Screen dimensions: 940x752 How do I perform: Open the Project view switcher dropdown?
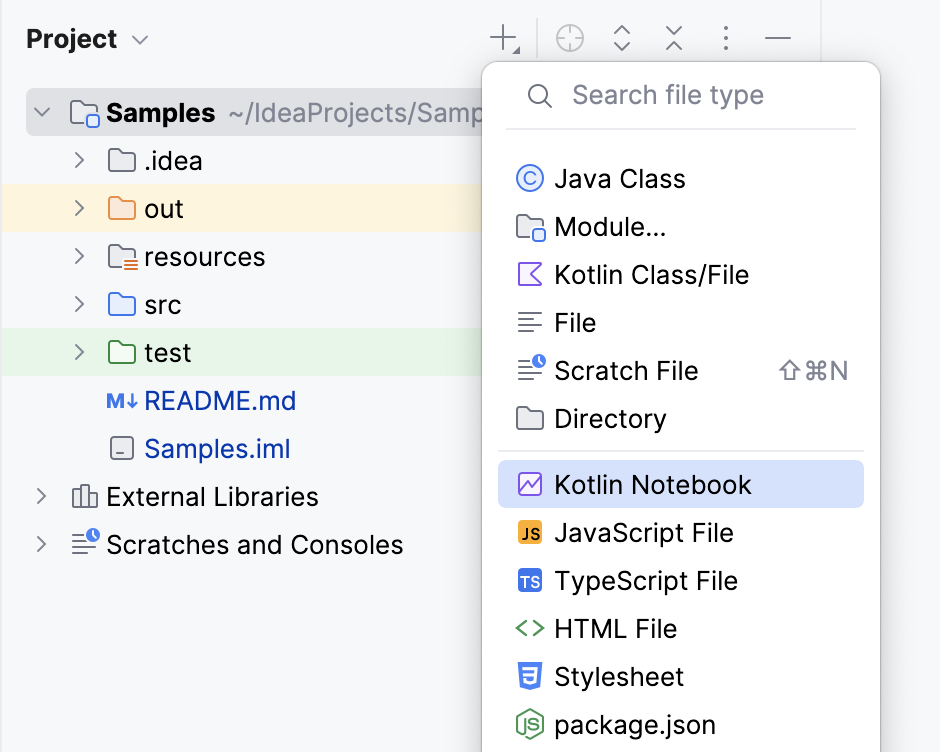point(138,39)
